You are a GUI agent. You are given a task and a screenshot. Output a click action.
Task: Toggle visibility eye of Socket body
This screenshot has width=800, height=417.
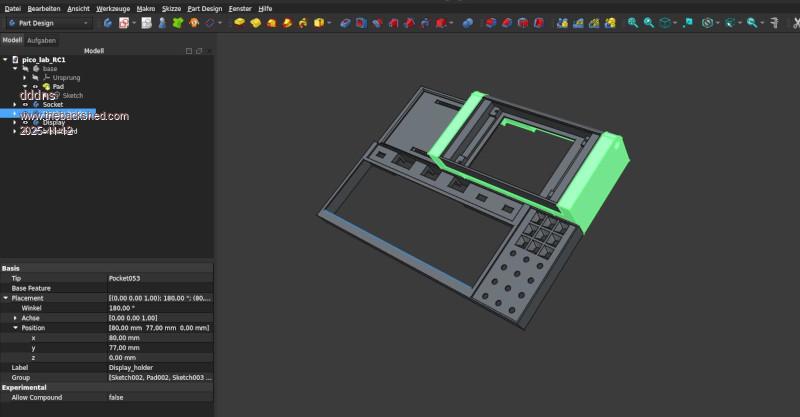(25, 104)
